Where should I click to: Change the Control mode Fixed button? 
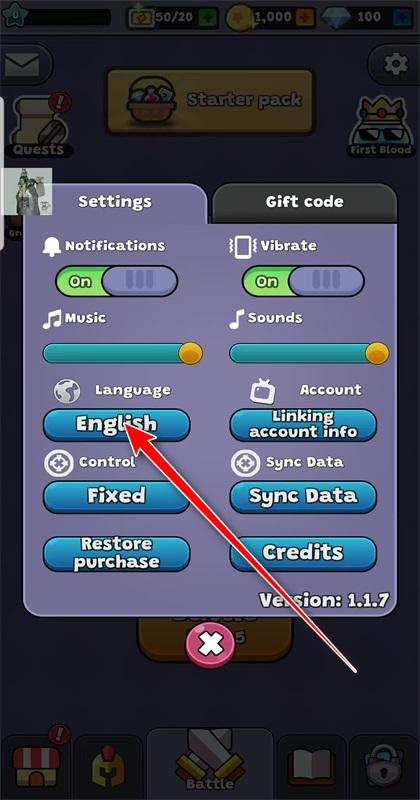pos(116,497)
